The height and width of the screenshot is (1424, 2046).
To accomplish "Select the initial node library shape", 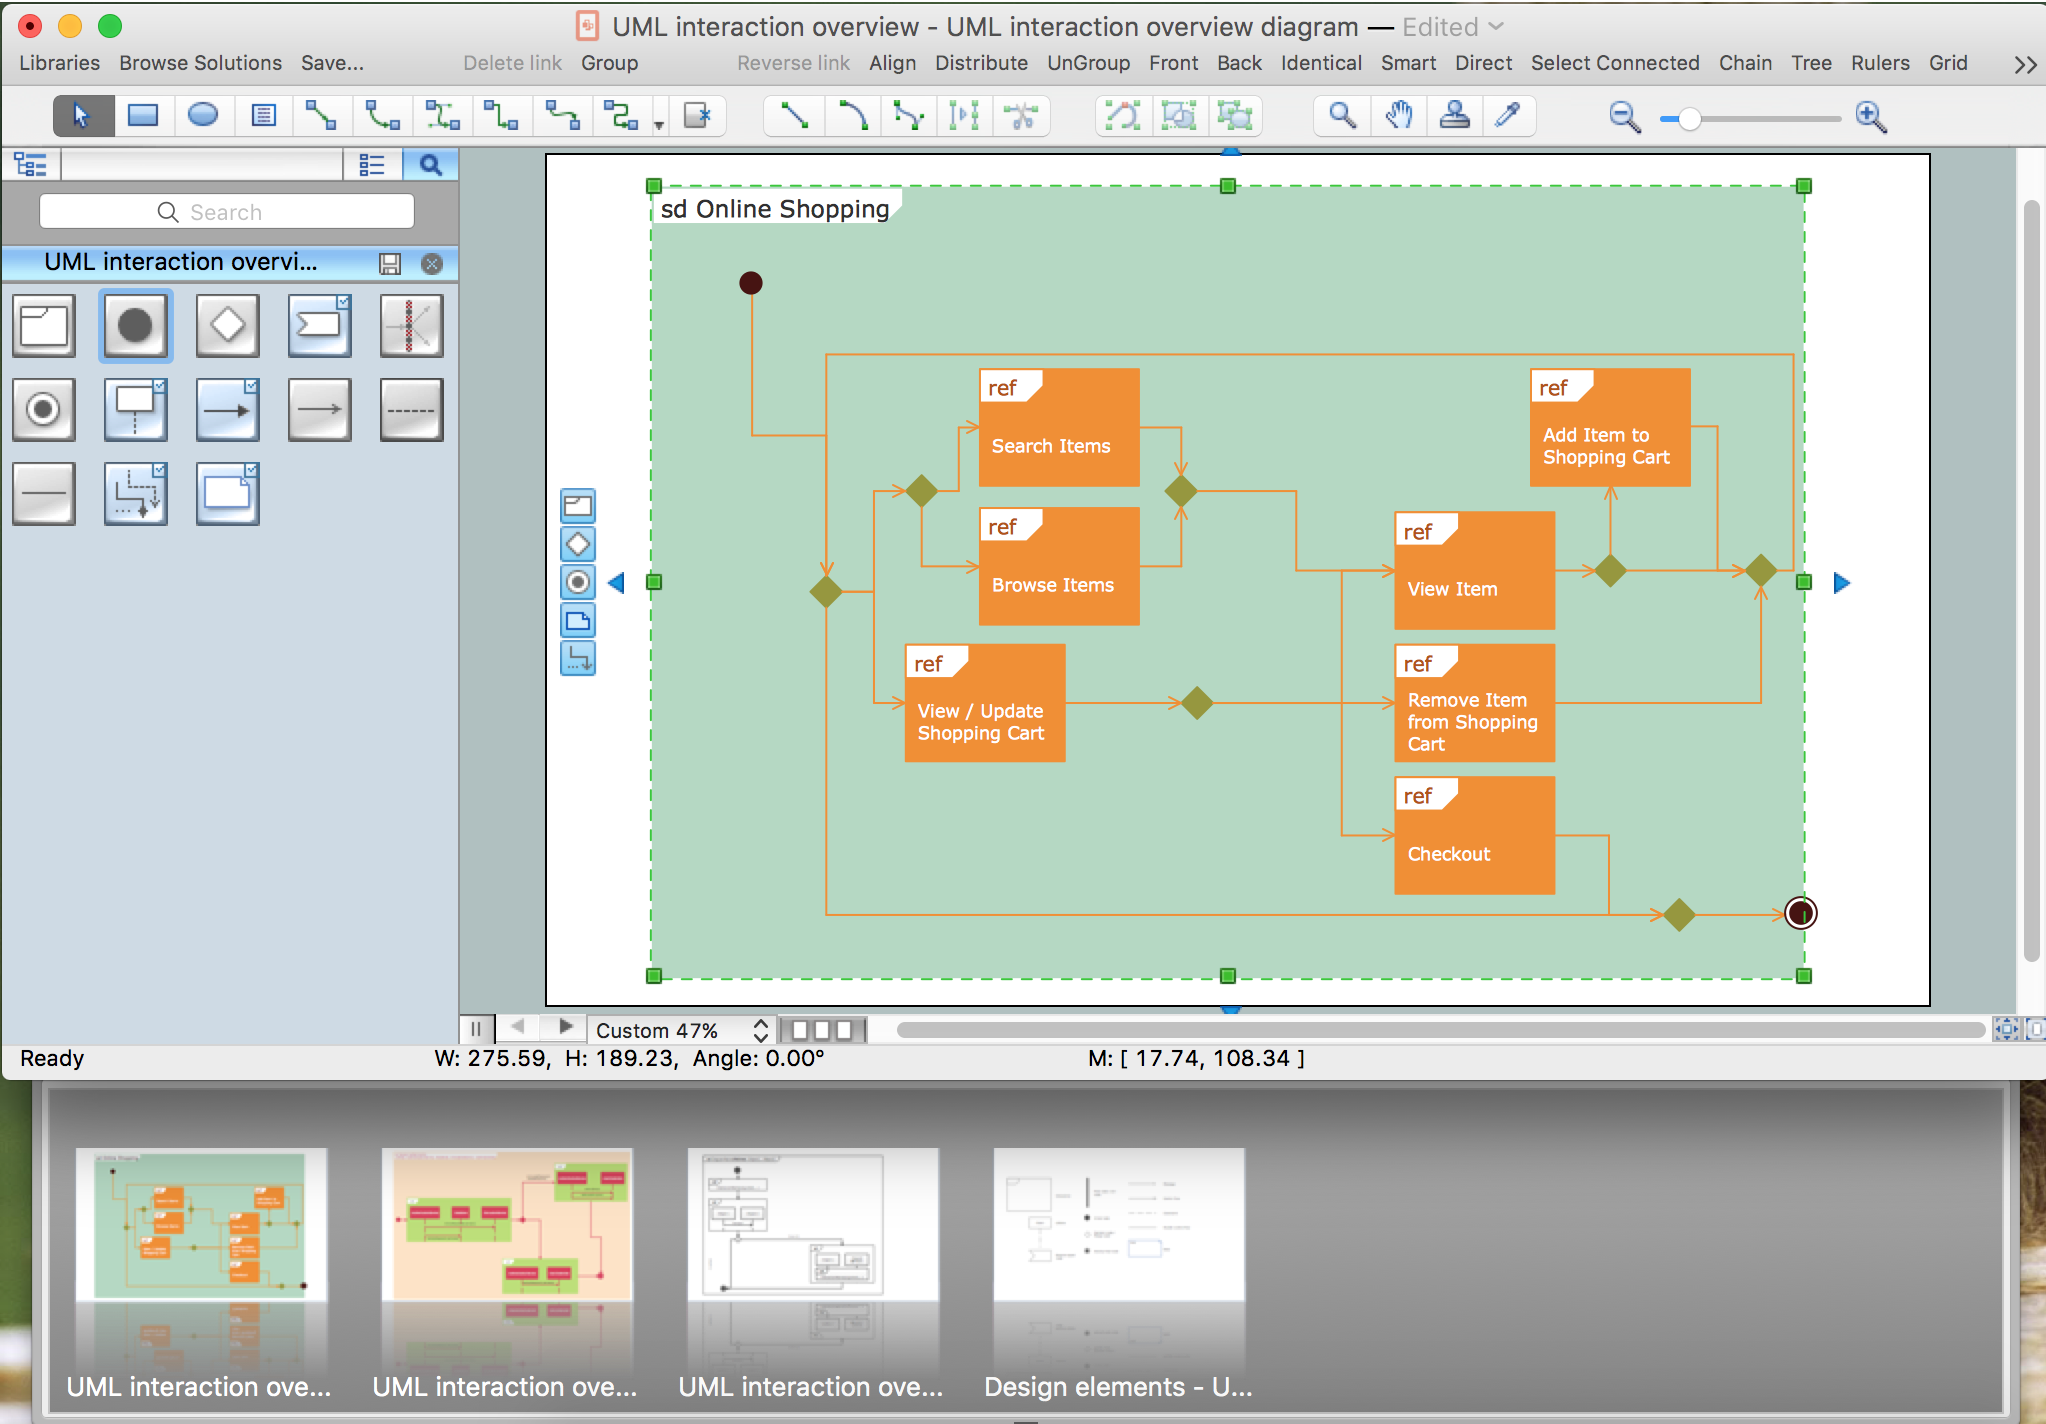I will (x=135, y=326).
